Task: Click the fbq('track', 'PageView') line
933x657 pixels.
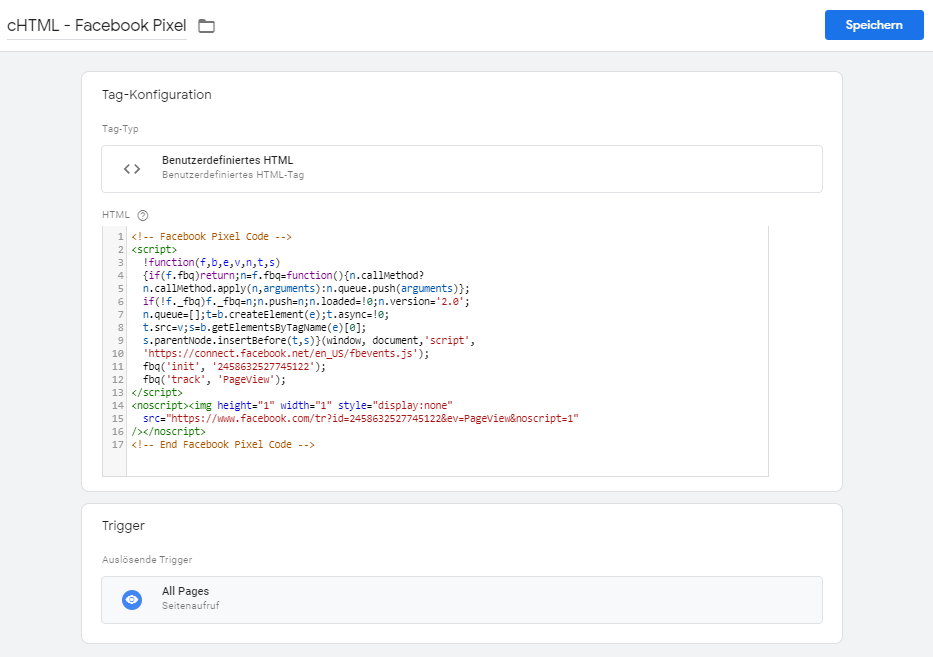Action: point(214,380)
